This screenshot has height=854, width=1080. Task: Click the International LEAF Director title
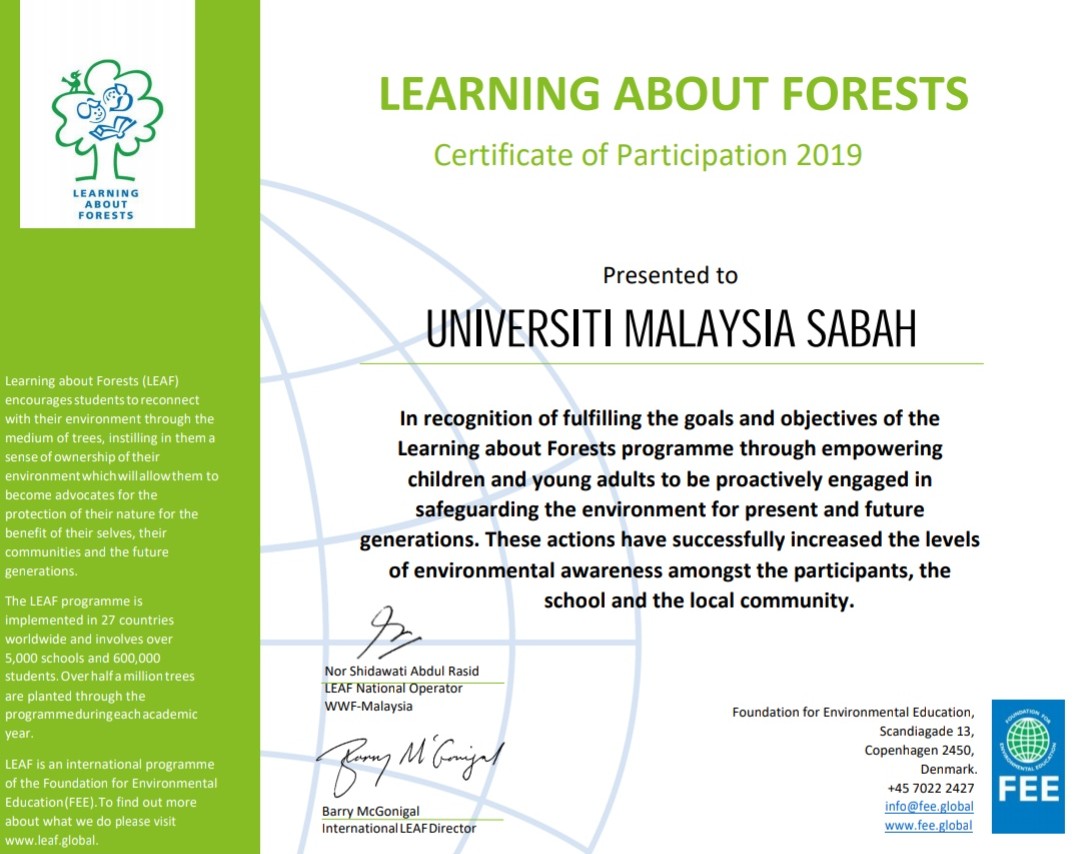click(x=399, y=828)
